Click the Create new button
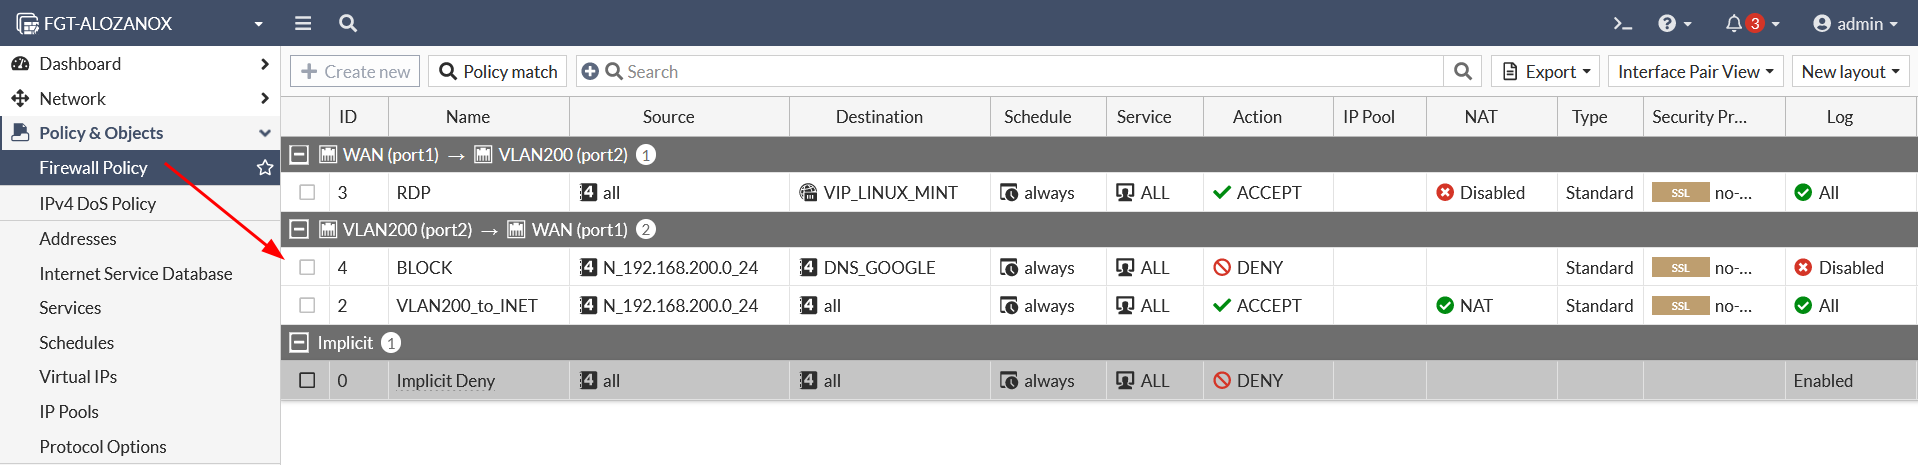The height and width of the screenshot is (465, 1918). (x=355, y=71)
